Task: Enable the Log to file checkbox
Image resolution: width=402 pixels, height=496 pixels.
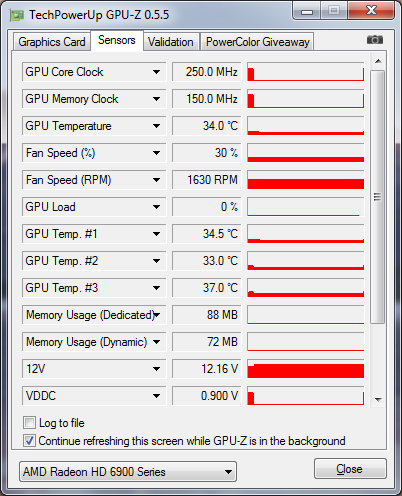Action: (29, 423)
